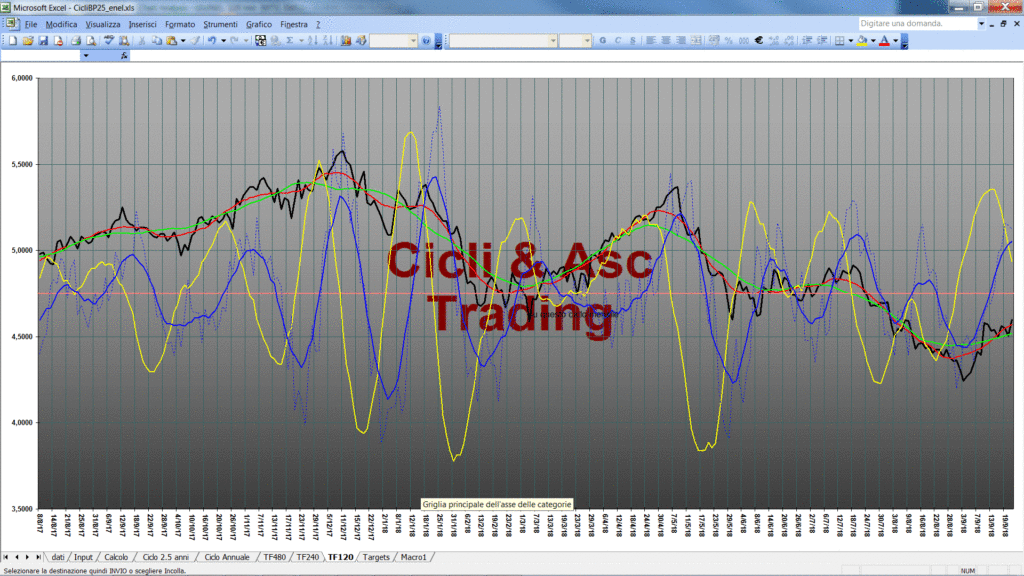Expand the Name Box dropdown arrow
Screen dimensions: 1024x576
tap(86, 56)
